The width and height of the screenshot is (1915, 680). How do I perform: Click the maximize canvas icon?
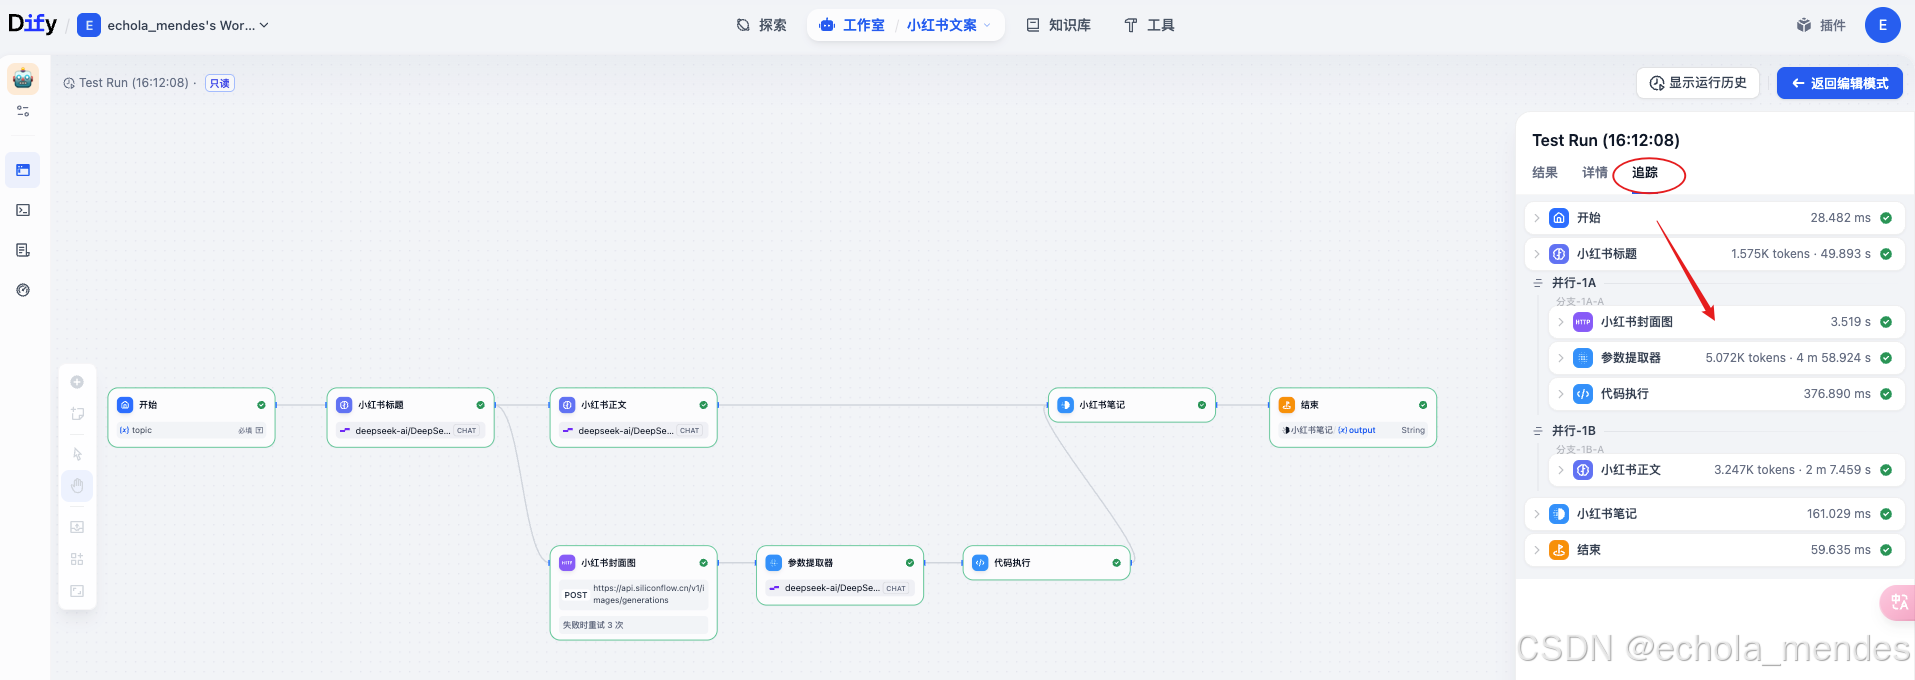(x=77, y=591)
